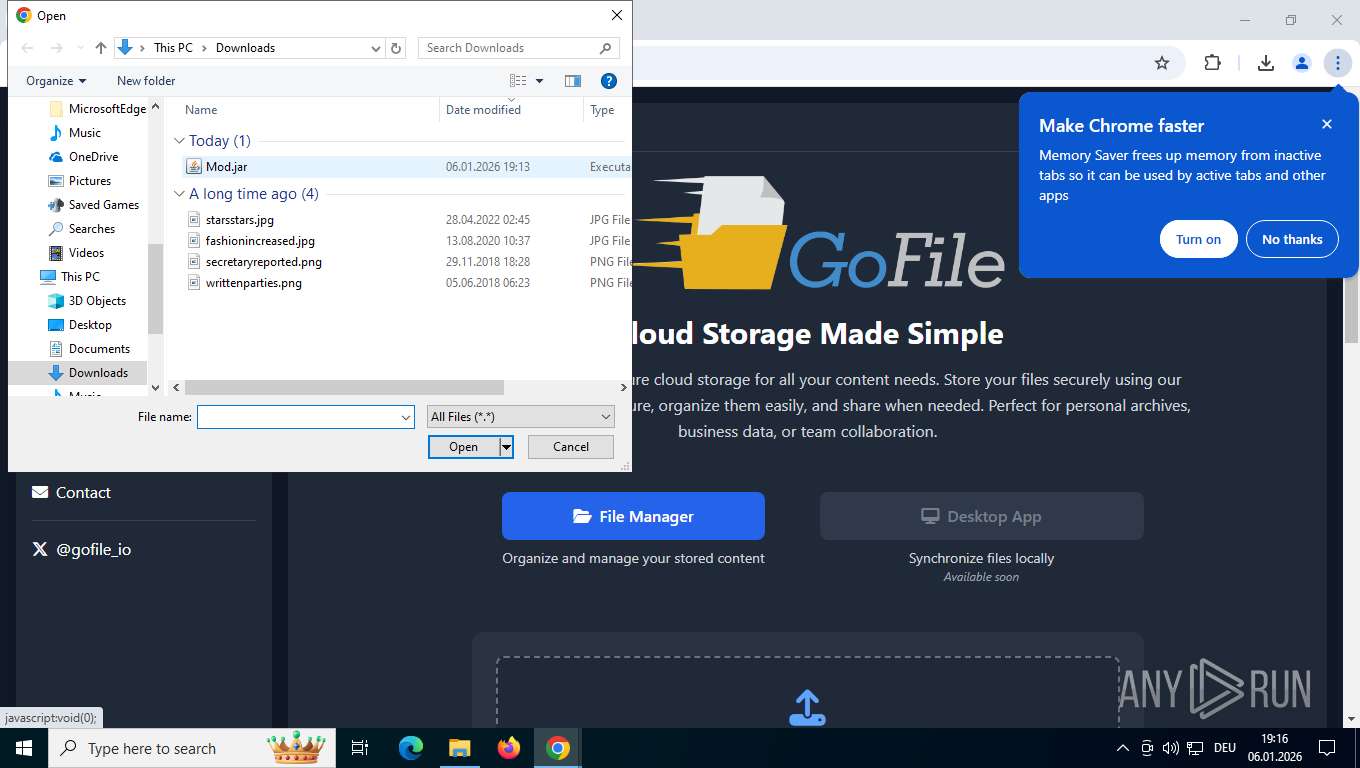Open Chrome profile icon
This screenshot has width=1360, height=768.
point(1301,63)
